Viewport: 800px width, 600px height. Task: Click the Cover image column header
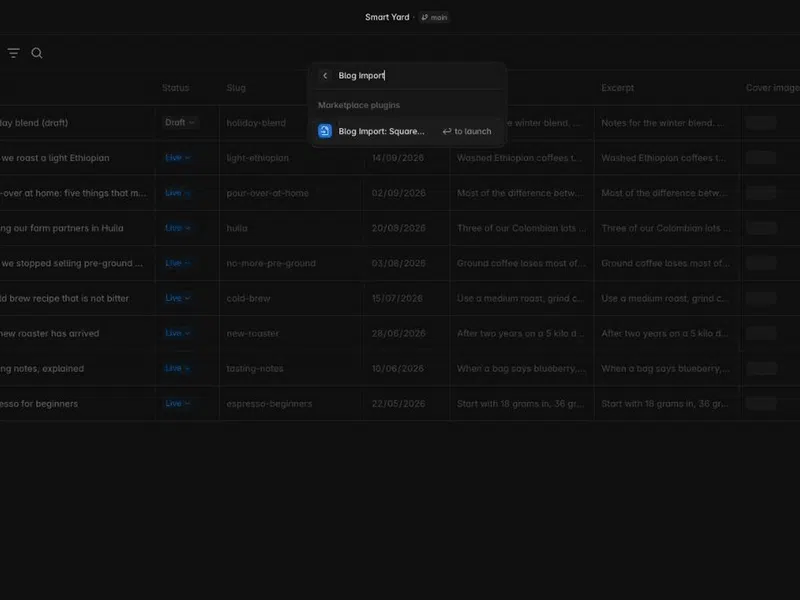[772, 88]
